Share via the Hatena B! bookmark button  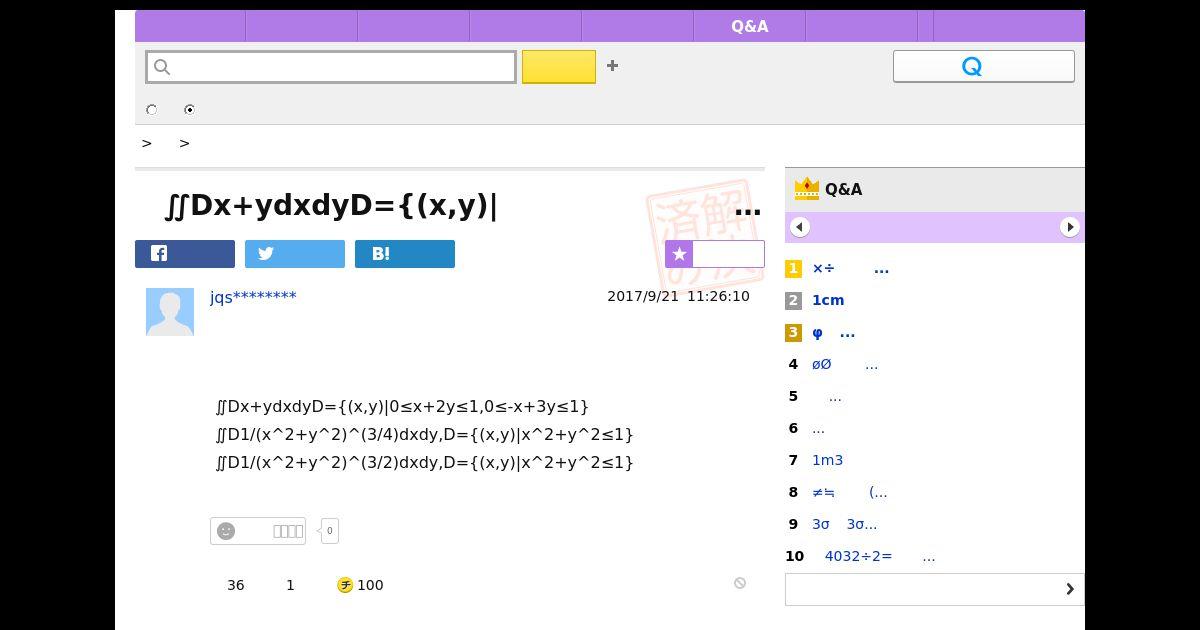(405, 254)
